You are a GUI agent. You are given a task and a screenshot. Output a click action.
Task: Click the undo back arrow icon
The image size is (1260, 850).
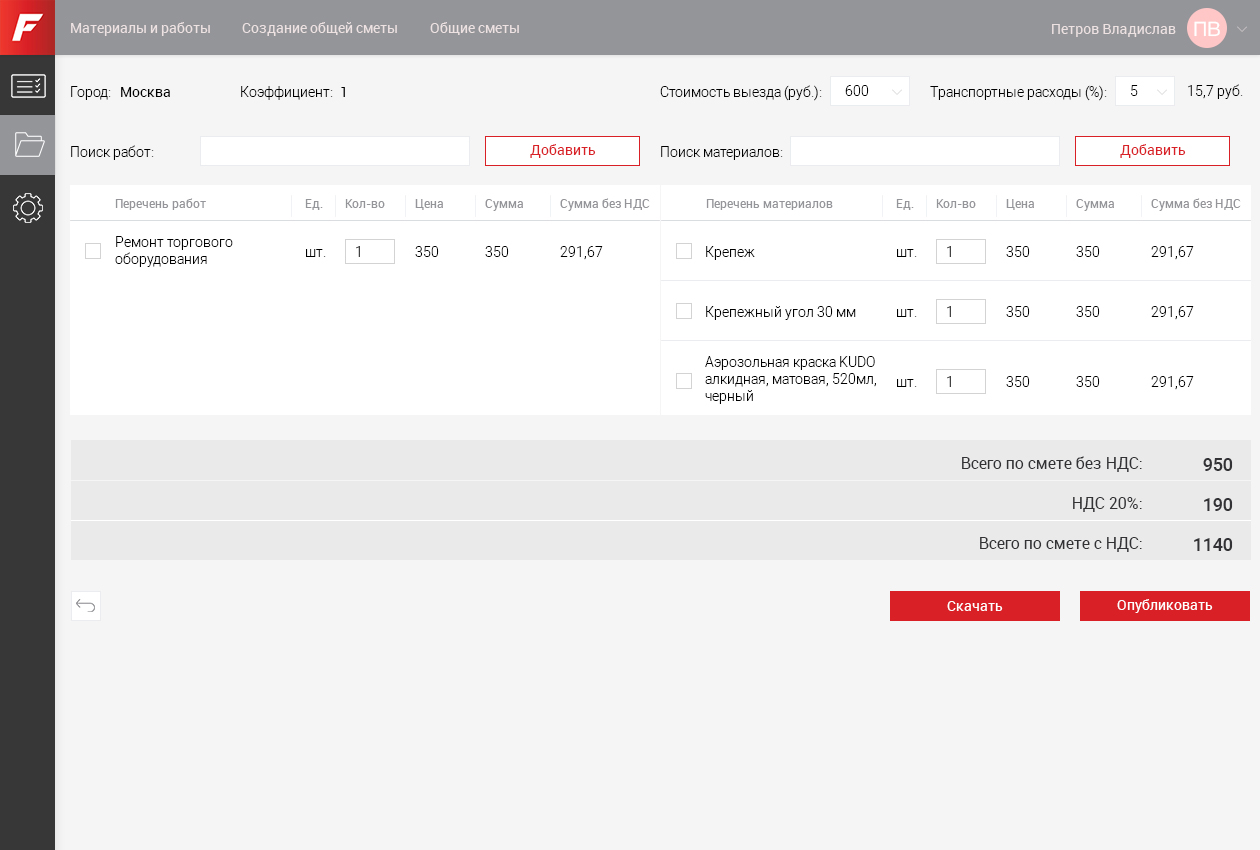tap(86, 606)
